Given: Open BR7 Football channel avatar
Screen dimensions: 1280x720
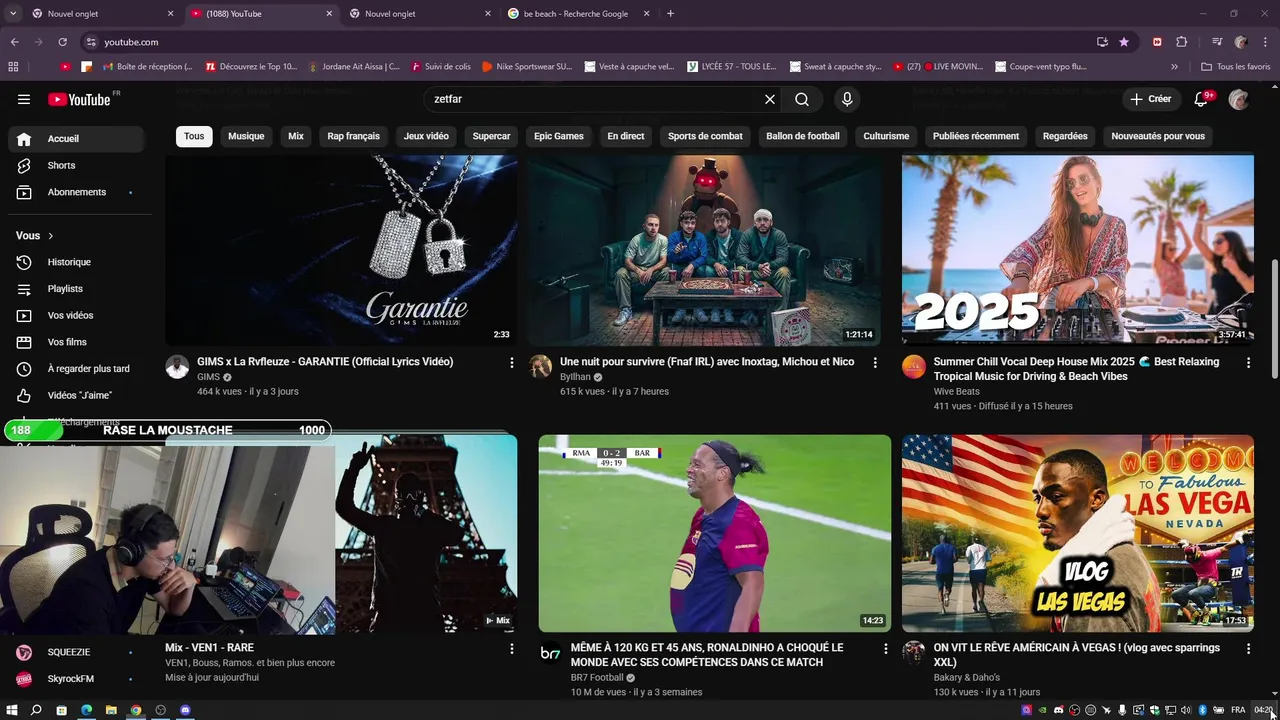Looking at the screenshot, I should click(x=550, y=652).
